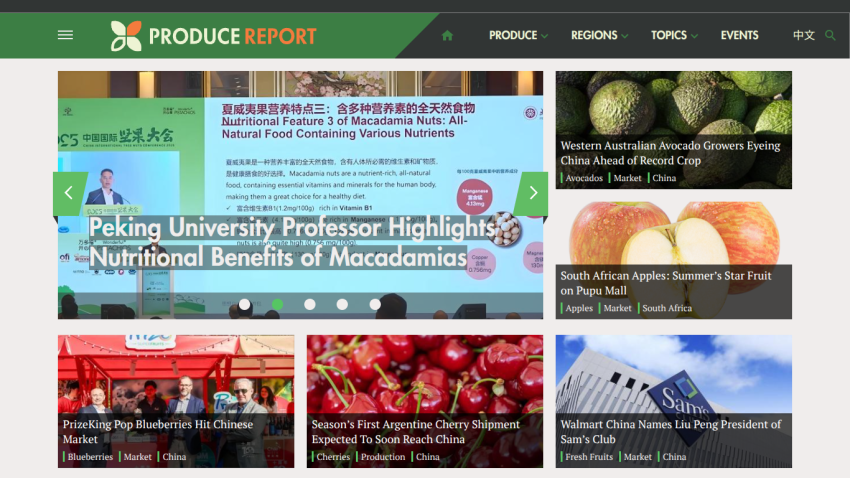Open Western Australian Avocado Growers article

tap(670, 153)
